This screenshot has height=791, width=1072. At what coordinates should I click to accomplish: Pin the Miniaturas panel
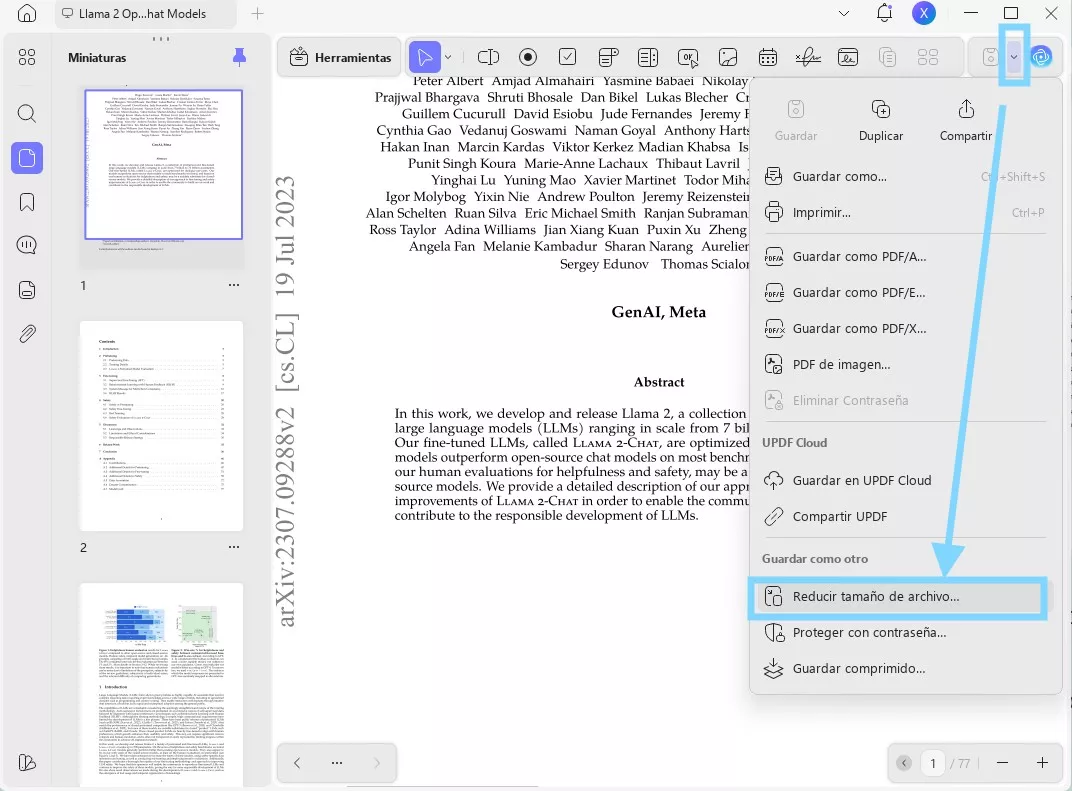click(x=239, y=57)
